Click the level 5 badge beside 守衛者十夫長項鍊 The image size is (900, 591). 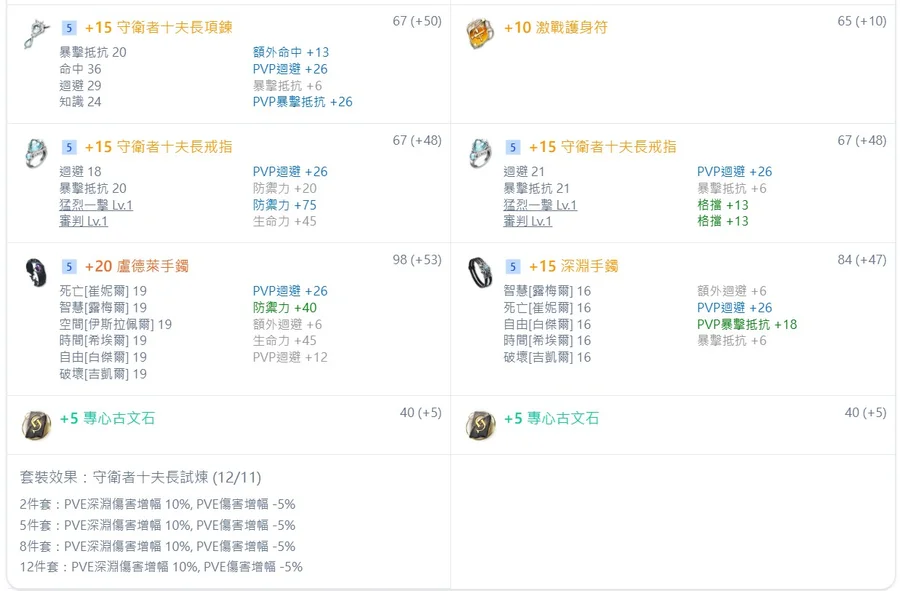coord(69,28)
